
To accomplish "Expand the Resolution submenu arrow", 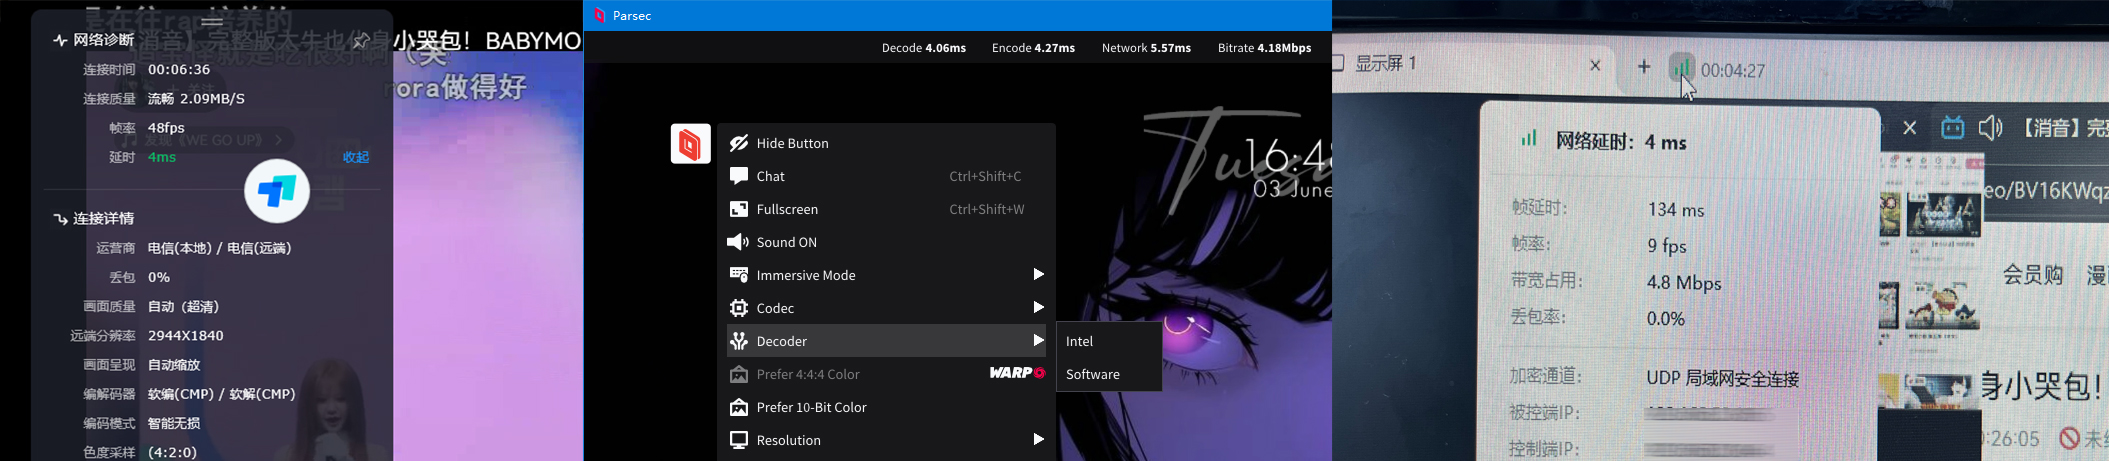I will [1038, 439].
